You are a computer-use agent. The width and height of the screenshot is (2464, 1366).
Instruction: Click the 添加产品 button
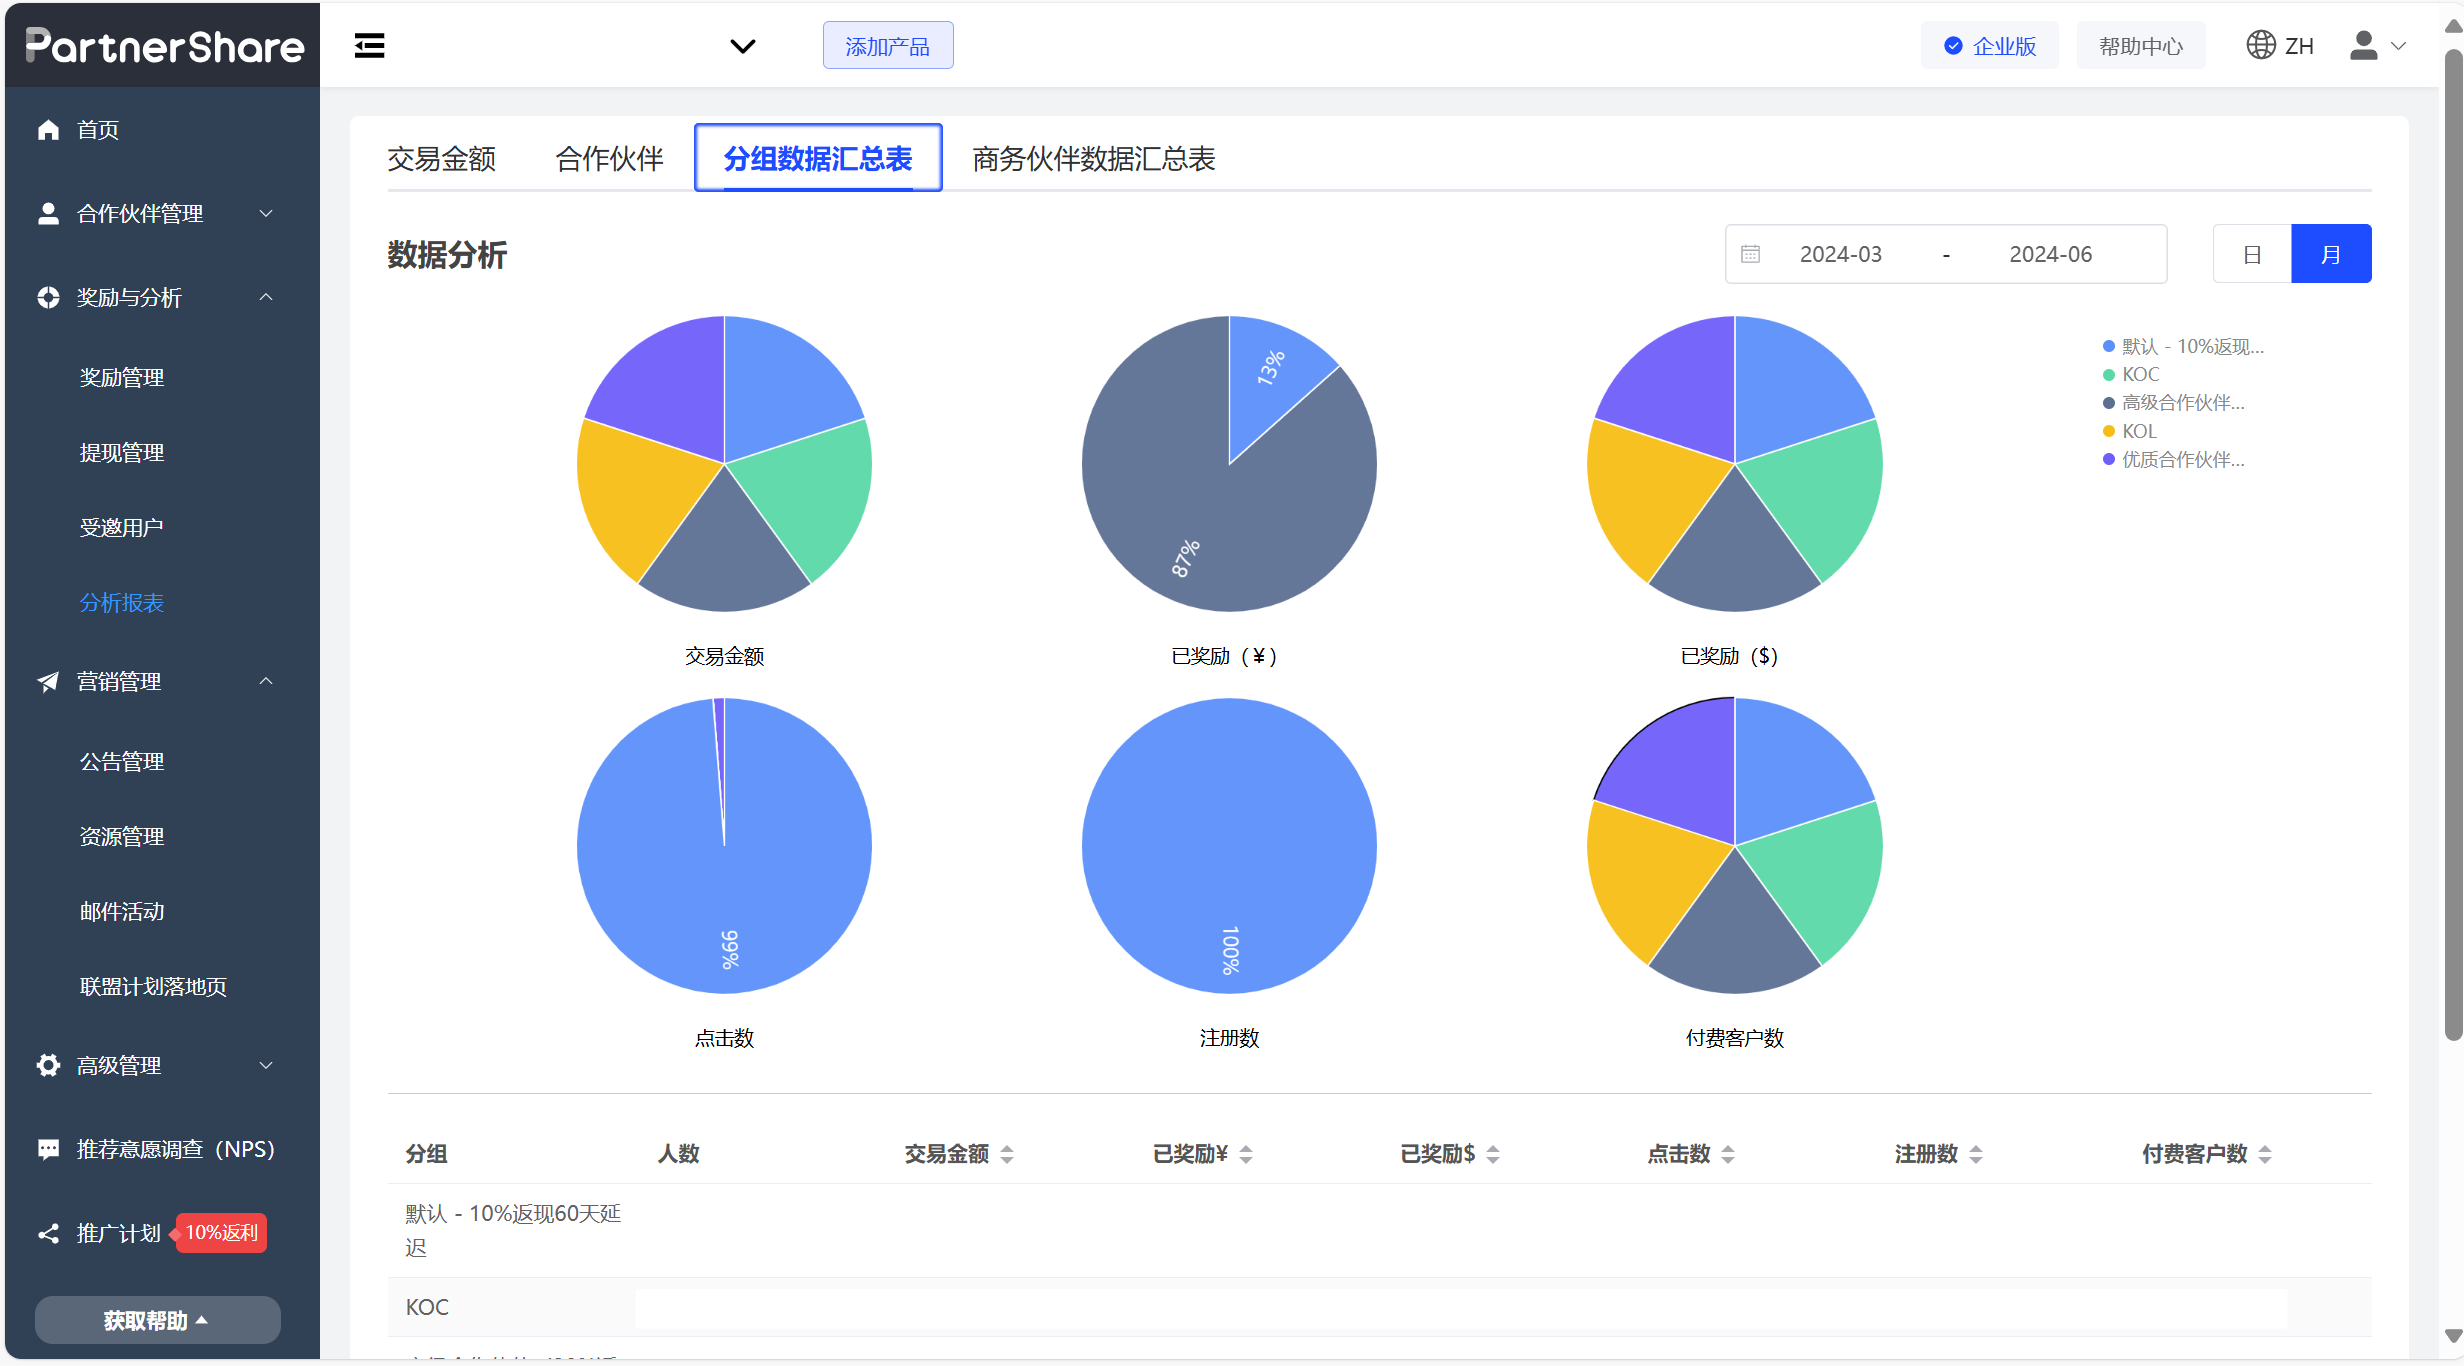click(887, 46)
